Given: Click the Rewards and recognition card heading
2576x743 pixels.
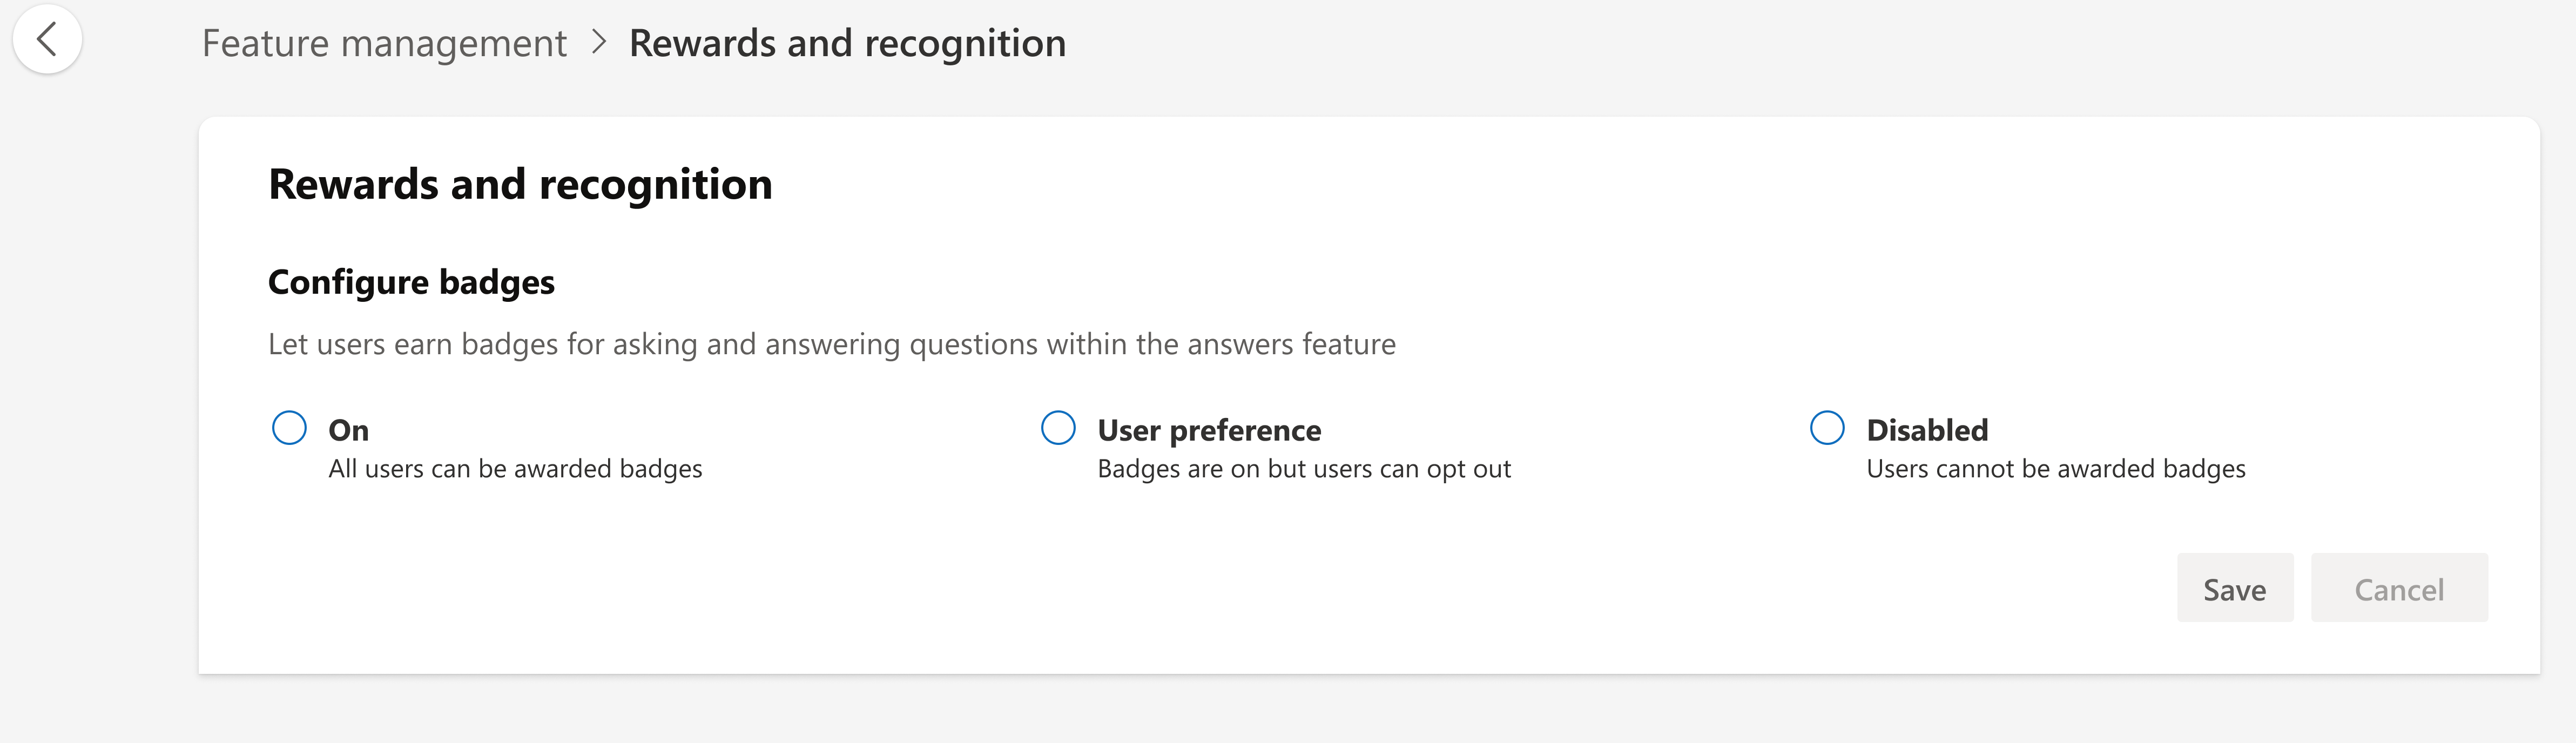Looking at the screenshot, I should tap(520, 185).
